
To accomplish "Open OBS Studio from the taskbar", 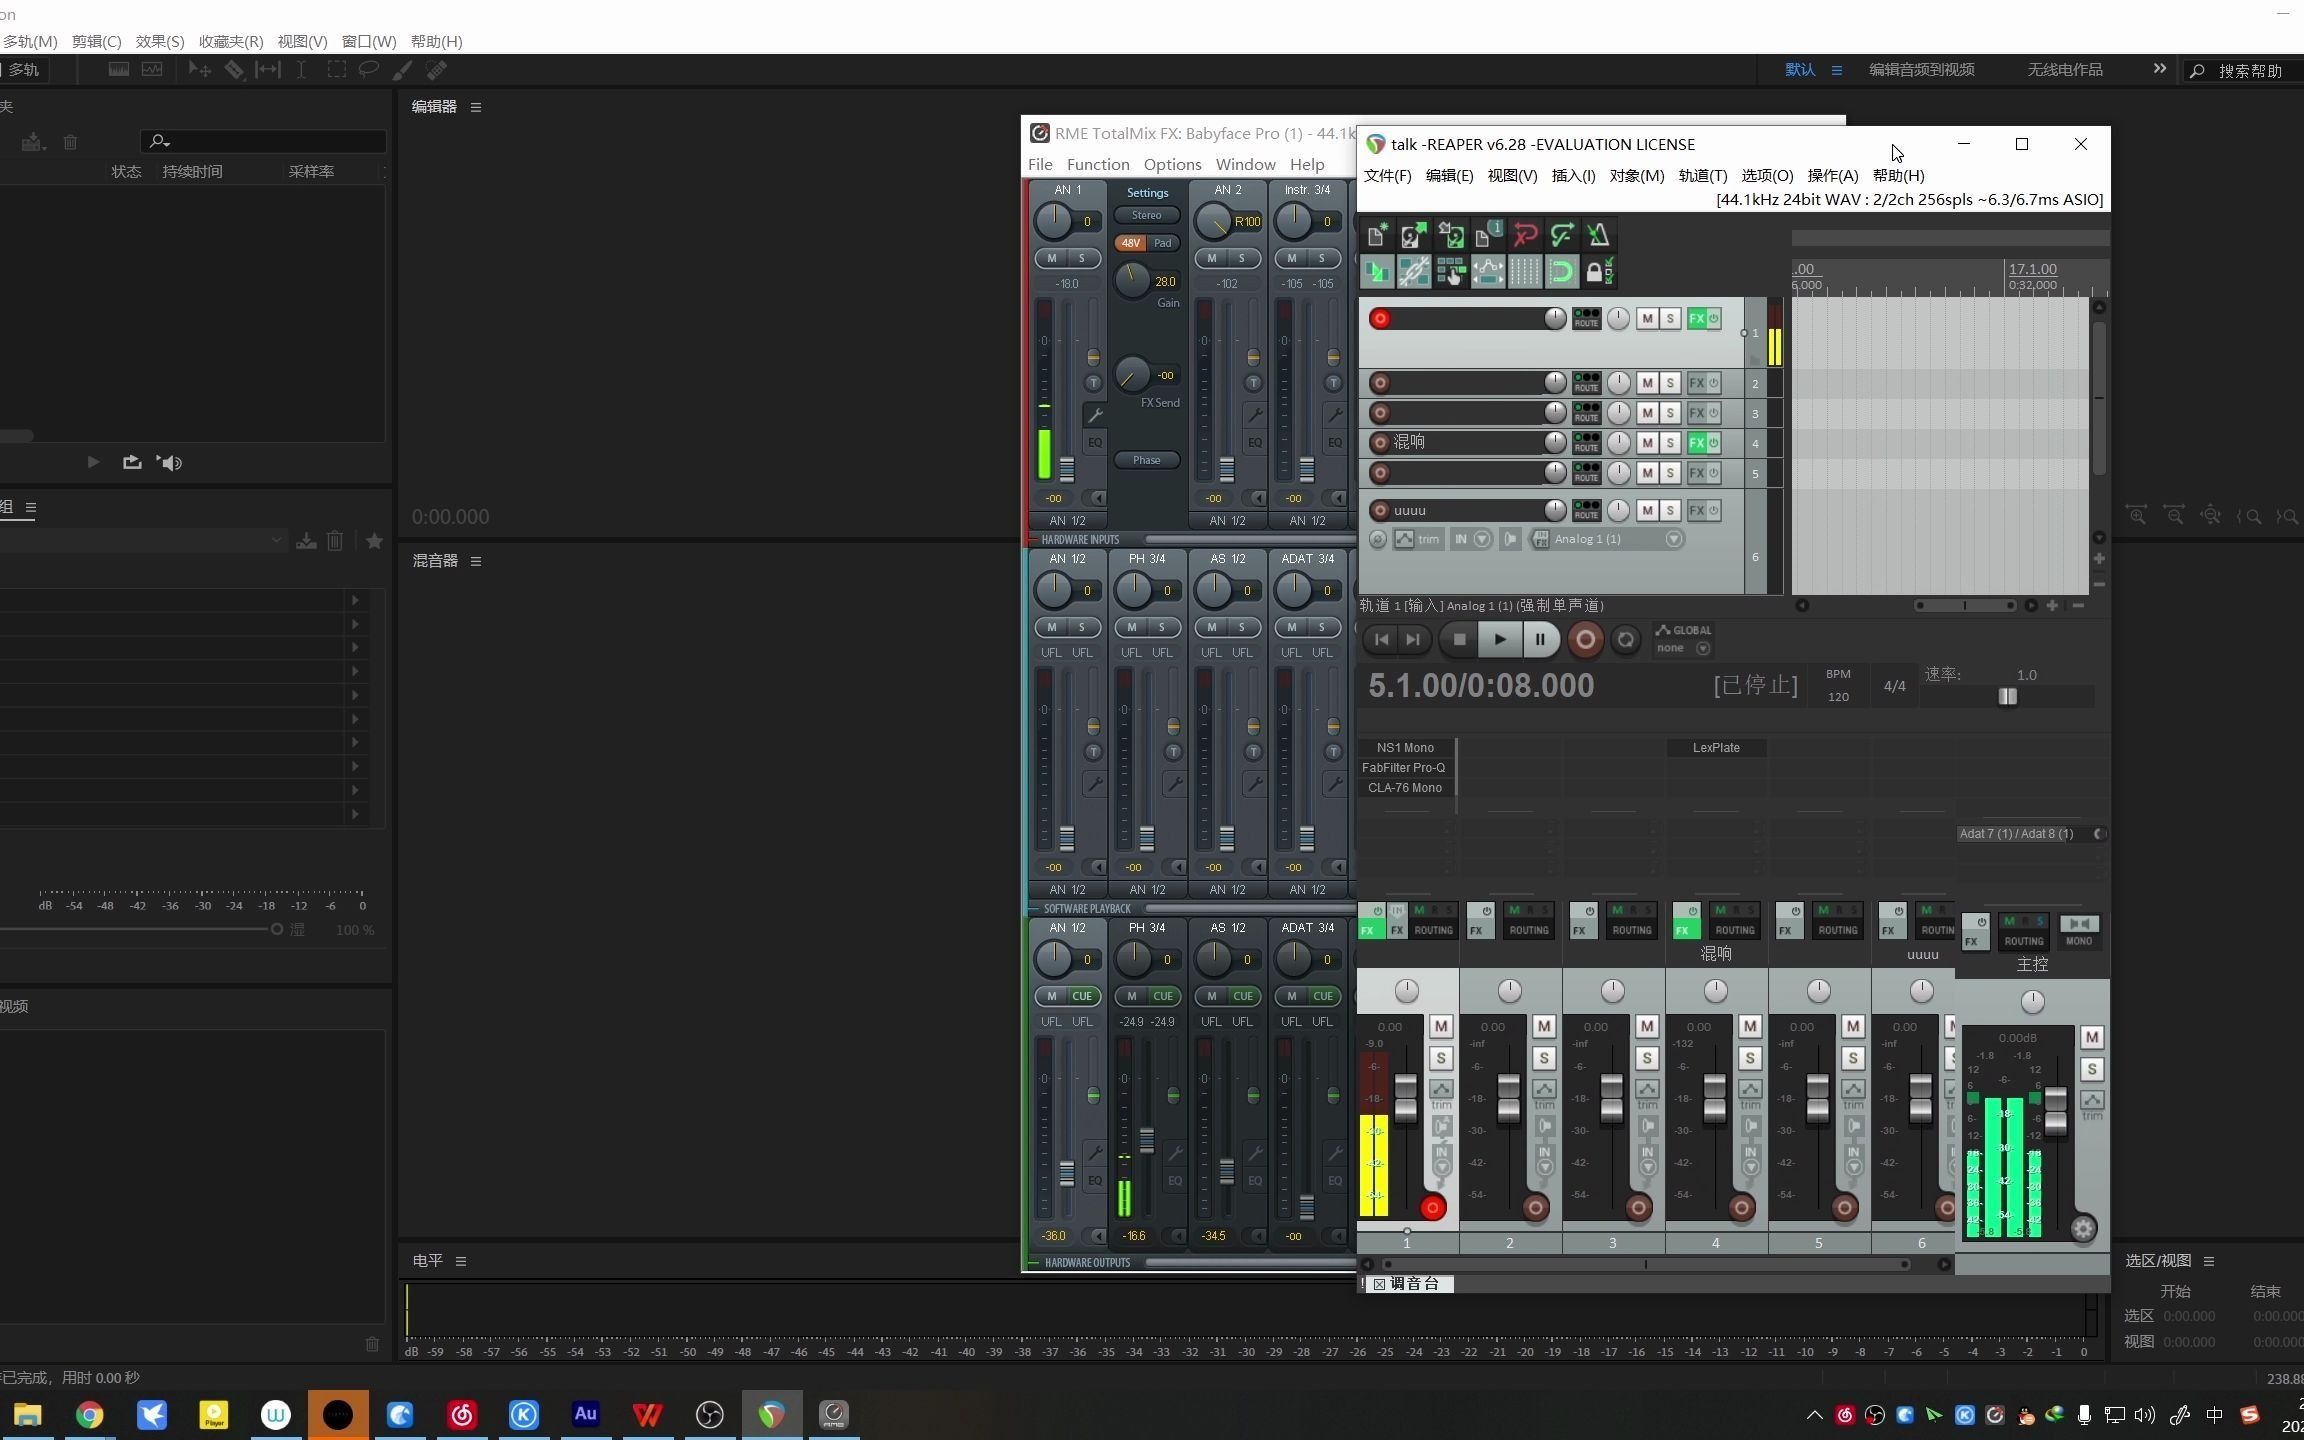I will (x=709, y=1414).
